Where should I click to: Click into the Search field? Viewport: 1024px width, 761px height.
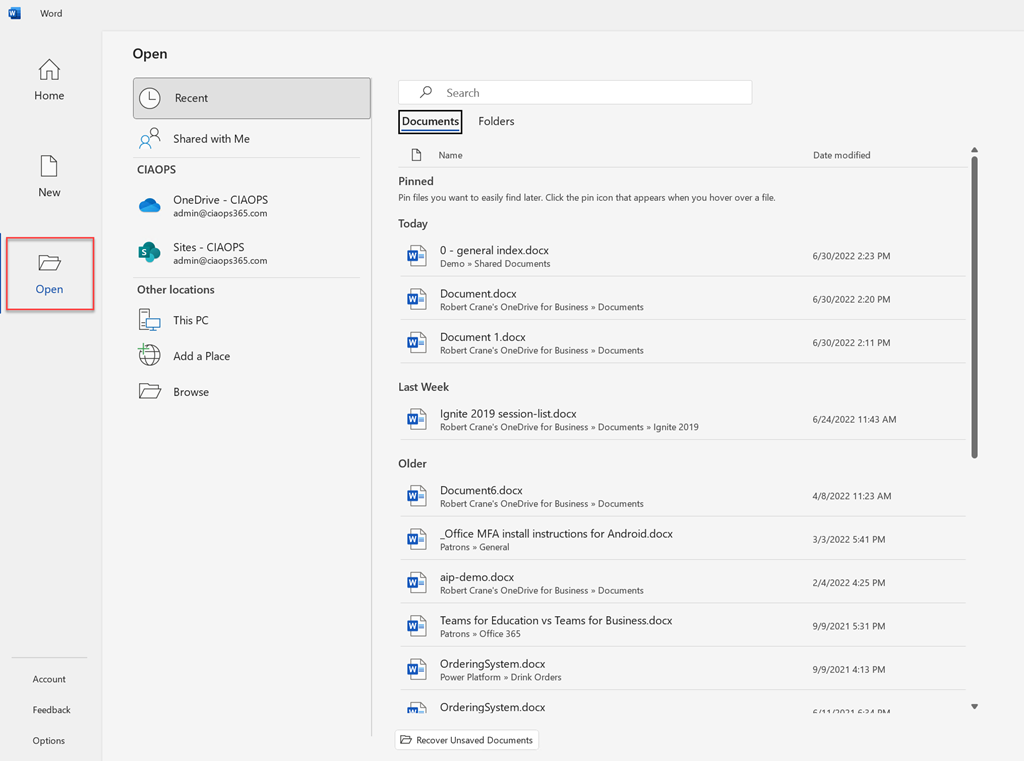coord(590,93)
